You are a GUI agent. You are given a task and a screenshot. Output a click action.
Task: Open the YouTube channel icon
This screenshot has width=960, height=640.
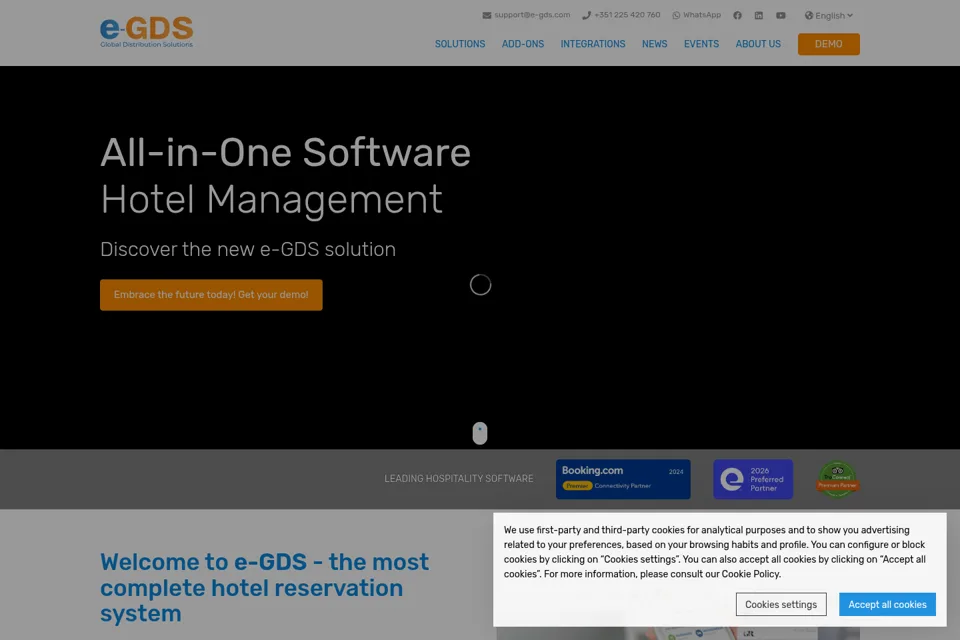pyautogui.click(x=781, y=15)
